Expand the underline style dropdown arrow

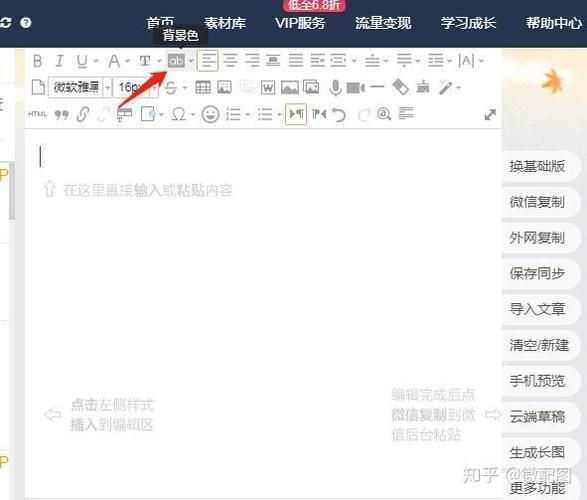click(x=96, y=61)
